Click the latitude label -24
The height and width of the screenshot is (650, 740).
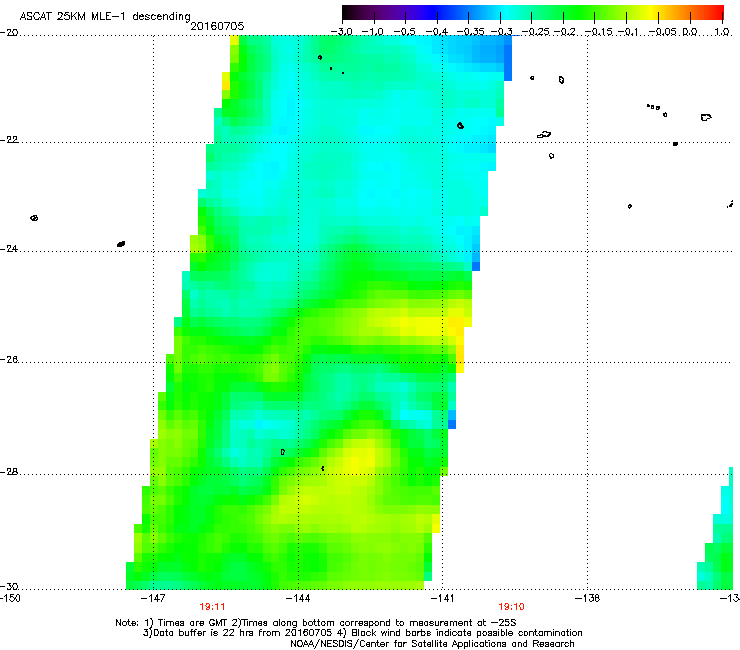9,248
